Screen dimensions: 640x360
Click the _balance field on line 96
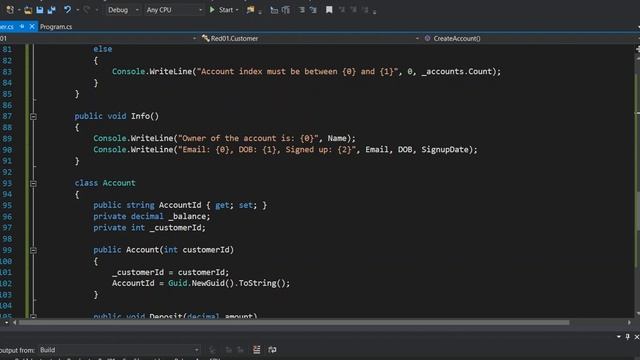coord(187,216)
